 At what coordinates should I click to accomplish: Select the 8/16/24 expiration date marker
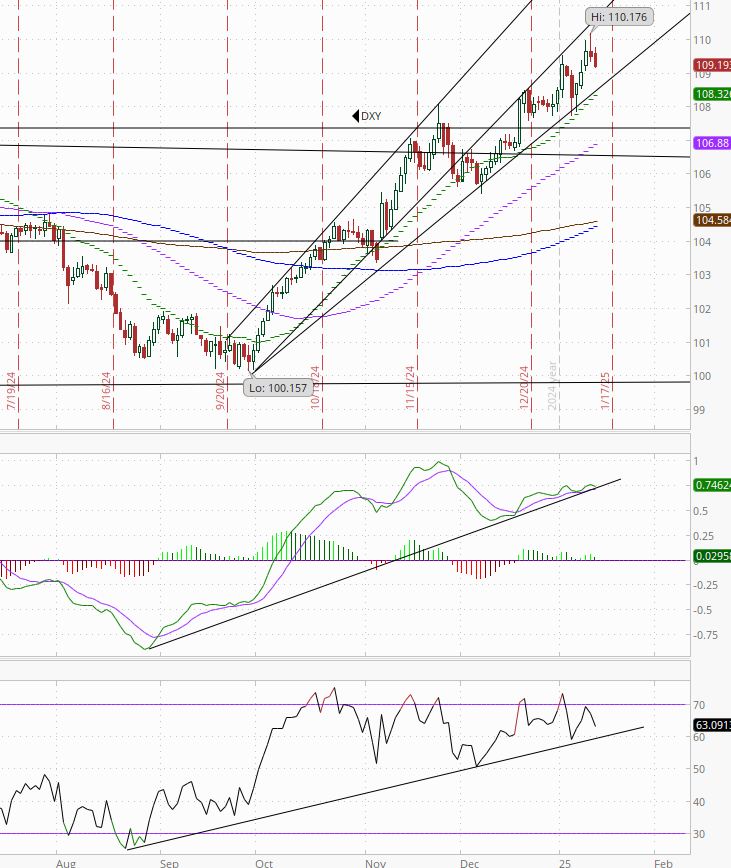pos(106,391)
